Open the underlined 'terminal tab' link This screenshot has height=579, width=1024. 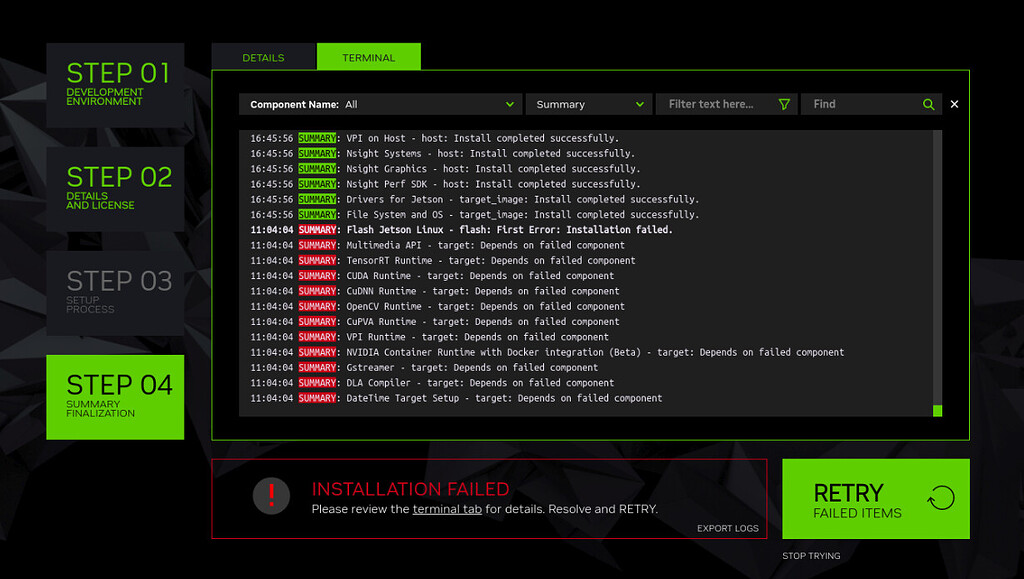(x=447, y=509)
